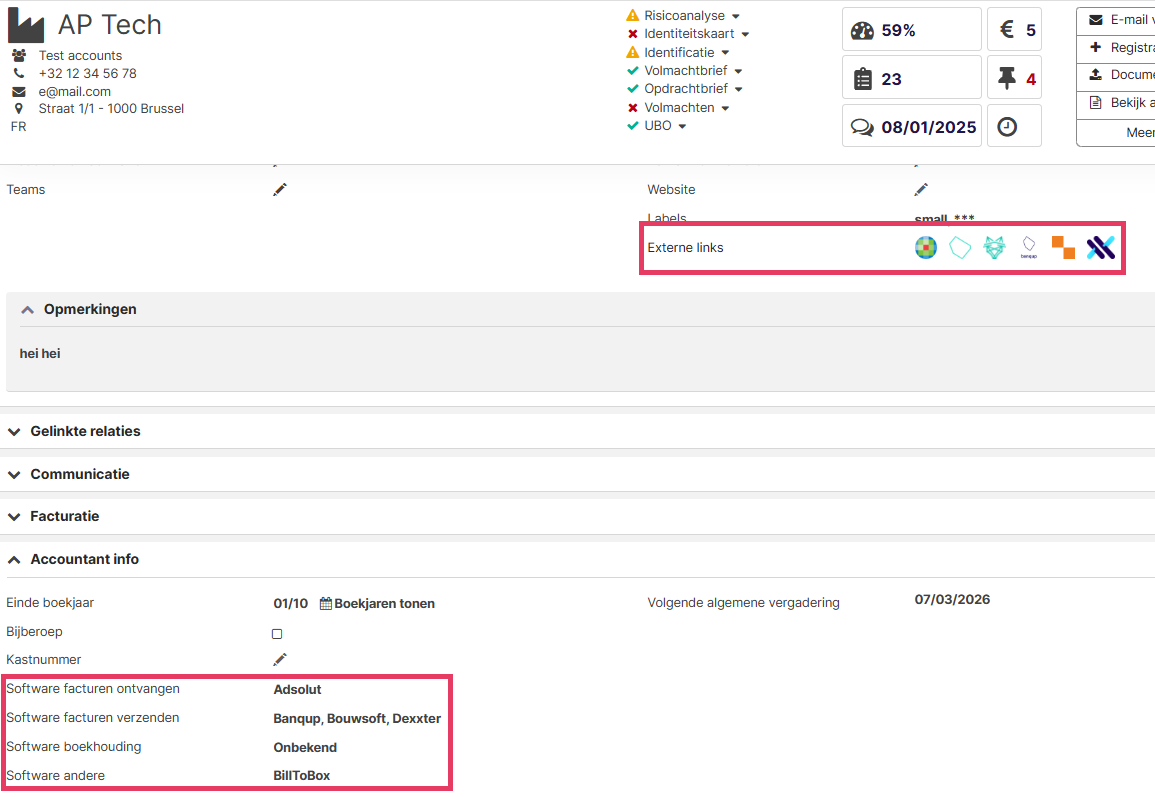
Task: Click the +32 12 34 56 78 phone number
Action: [x=88, y=73]
